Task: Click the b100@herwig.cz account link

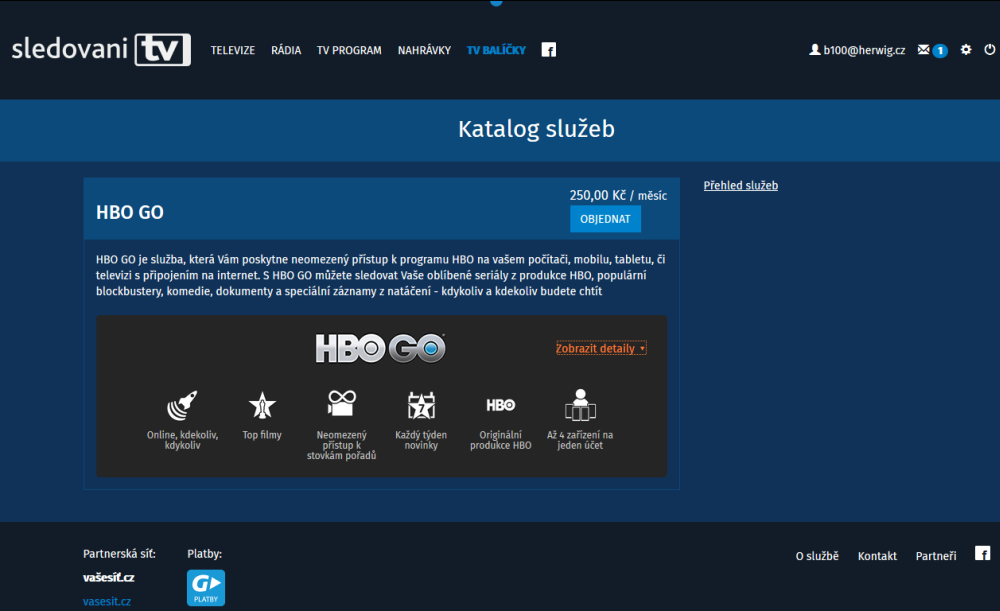Action: 864,50
